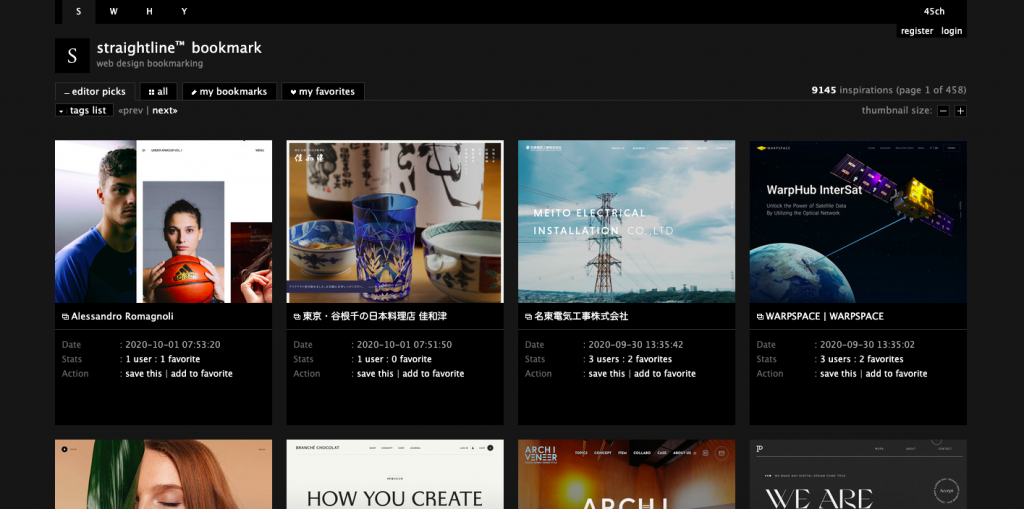Open the WarpHub InterSat thumbnail
The image size is (1024, 509).
[858, 222]
